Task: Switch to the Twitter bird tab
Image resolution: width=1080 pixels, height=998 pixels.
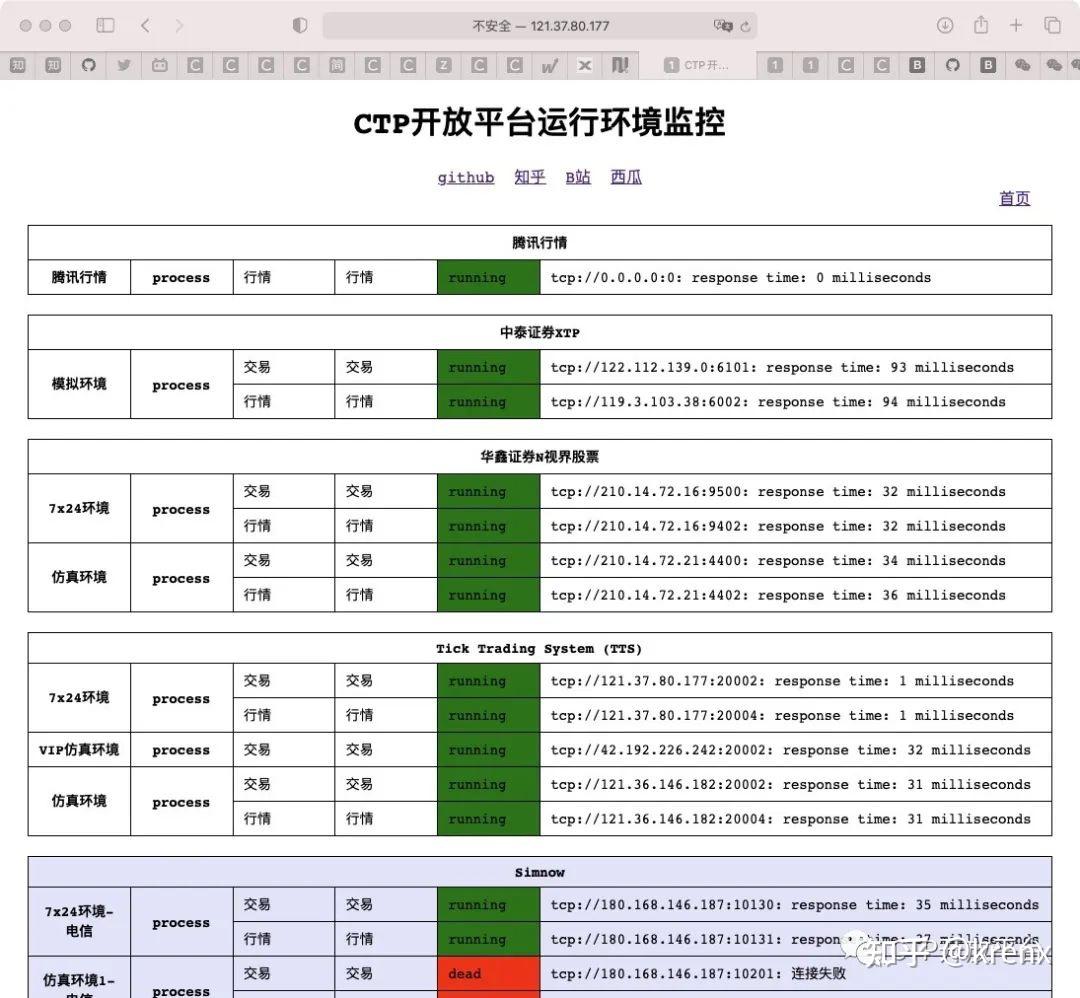Action: click(124, 65)
